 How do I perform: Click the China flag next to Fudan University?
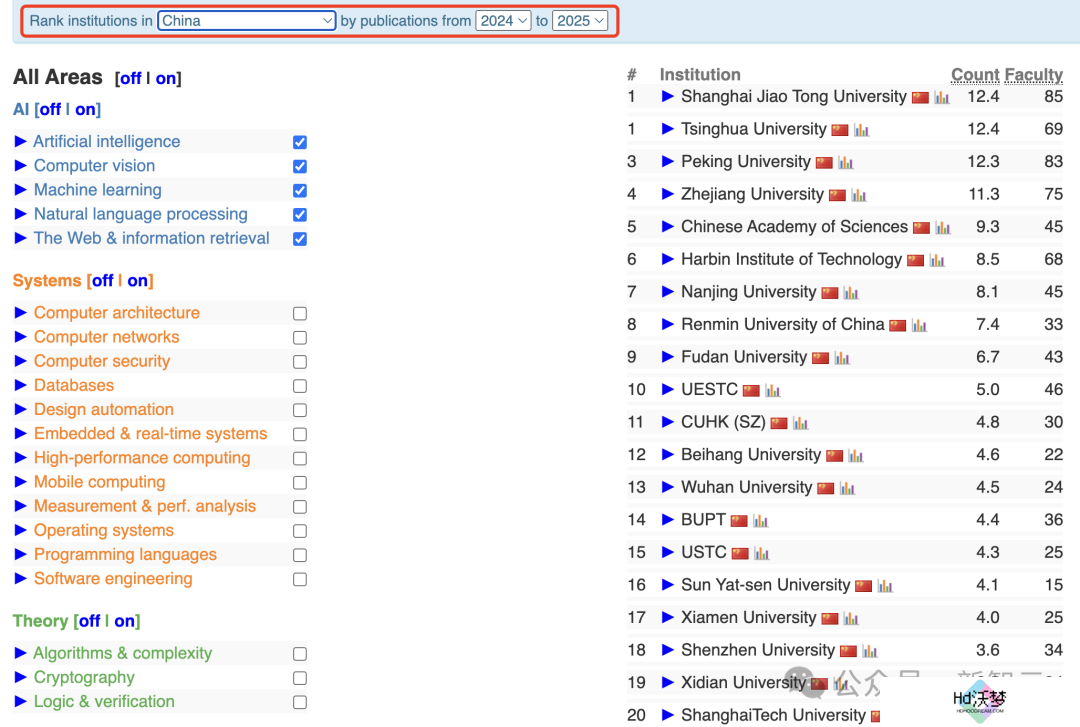point(820,358)
